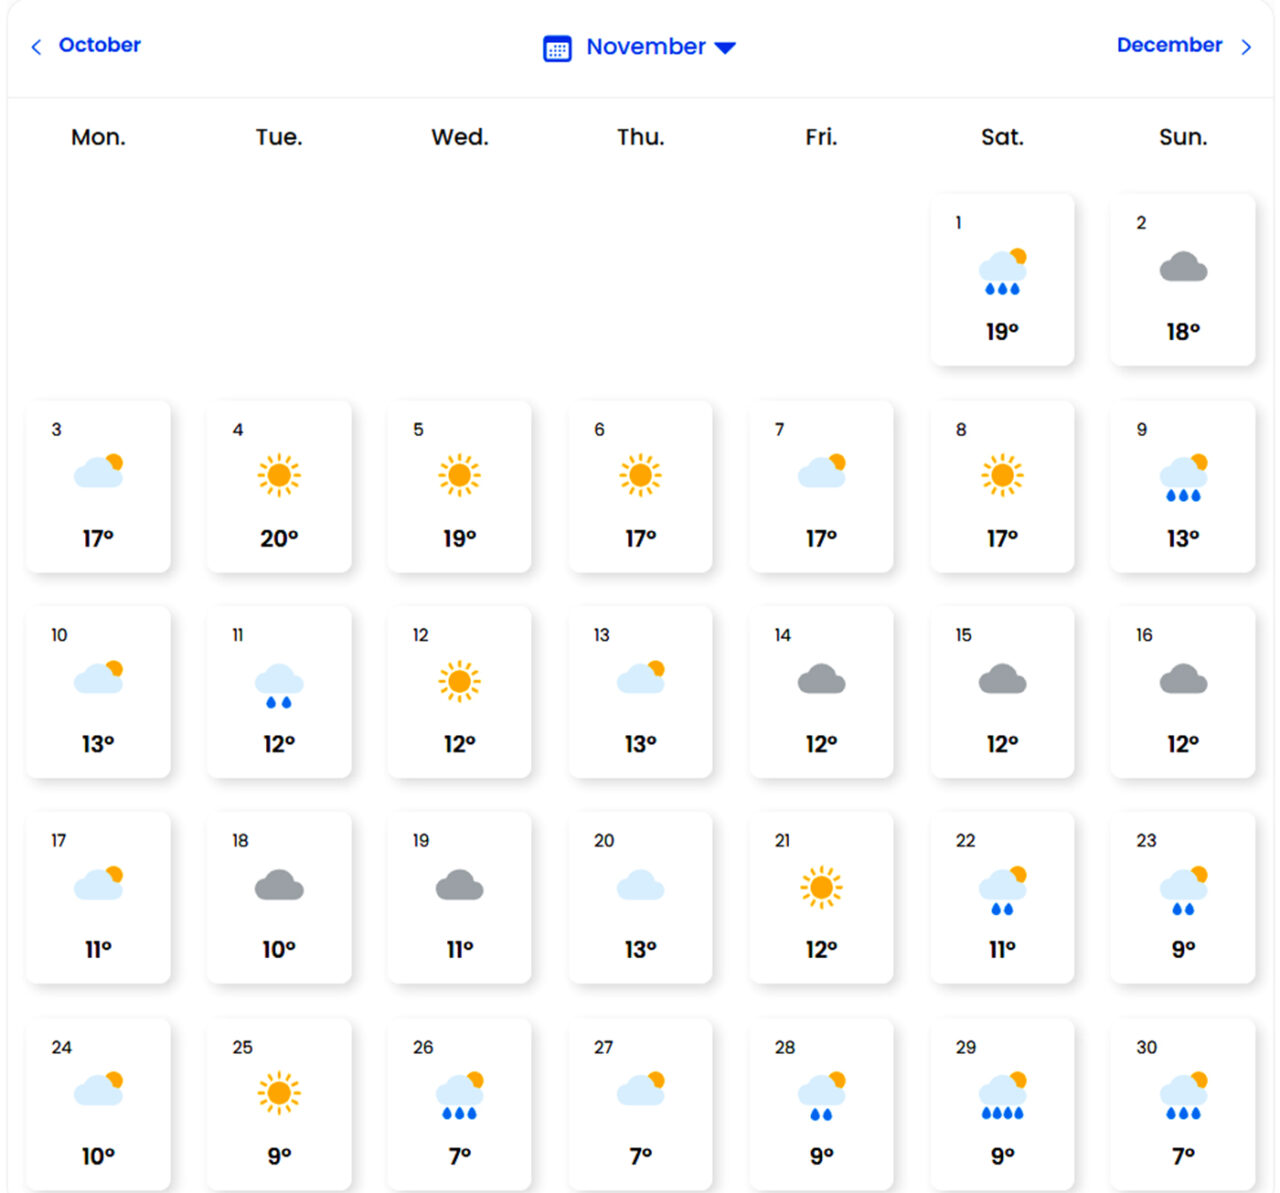Click the left chevron before October
This screenshot has width=1280, height=1193.
coord(36,47)
